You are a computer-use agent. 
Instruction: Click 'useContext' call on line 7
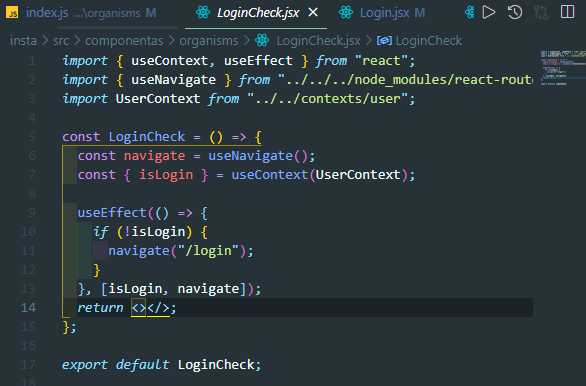[269, 175]
